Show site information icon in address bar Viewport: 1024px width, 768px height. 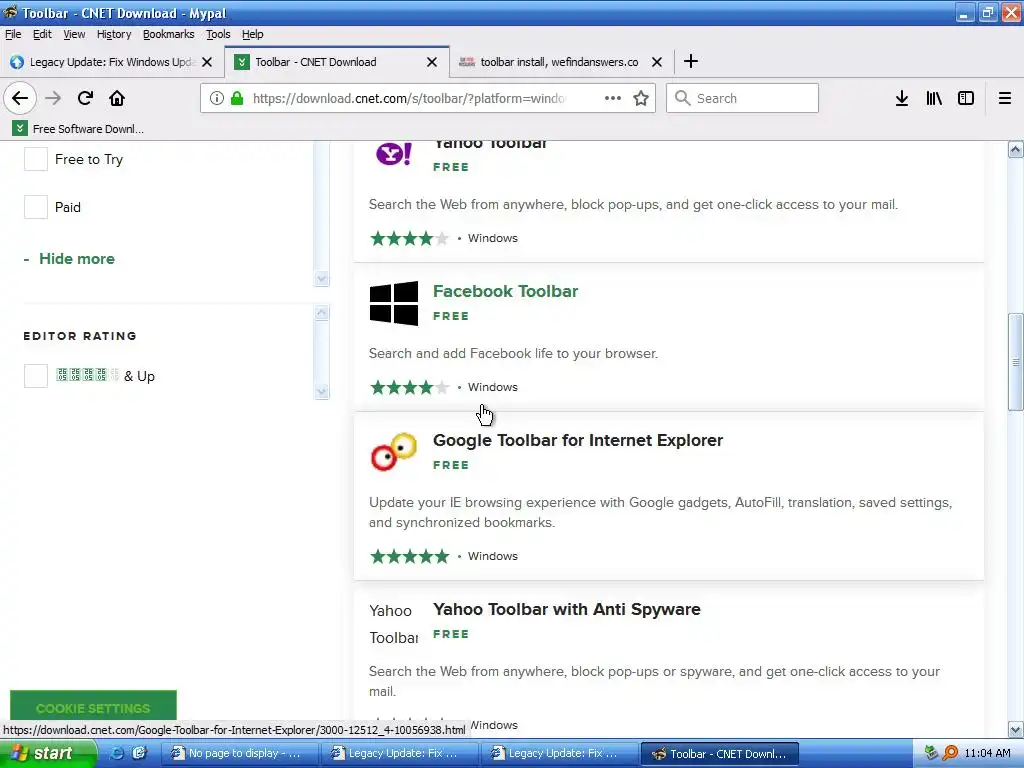point(217,98)
